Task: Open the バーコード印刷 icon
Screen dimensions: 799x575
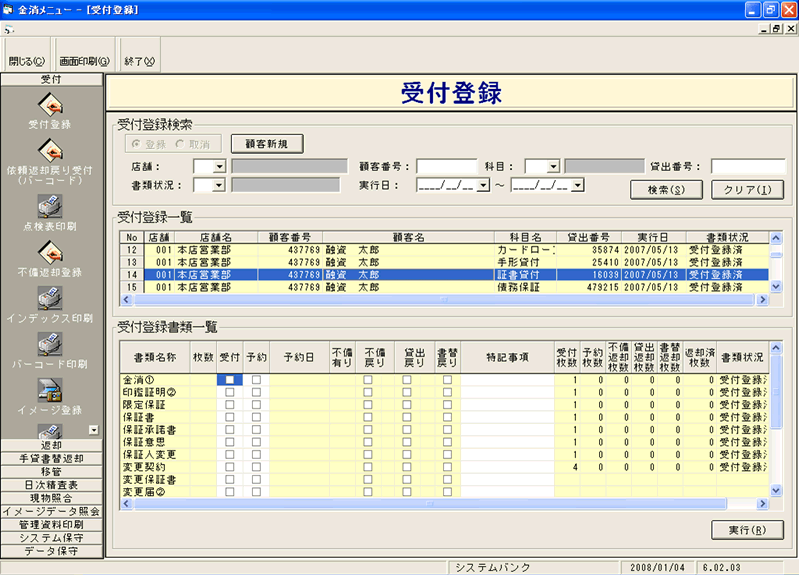Action: pos(50,343)
